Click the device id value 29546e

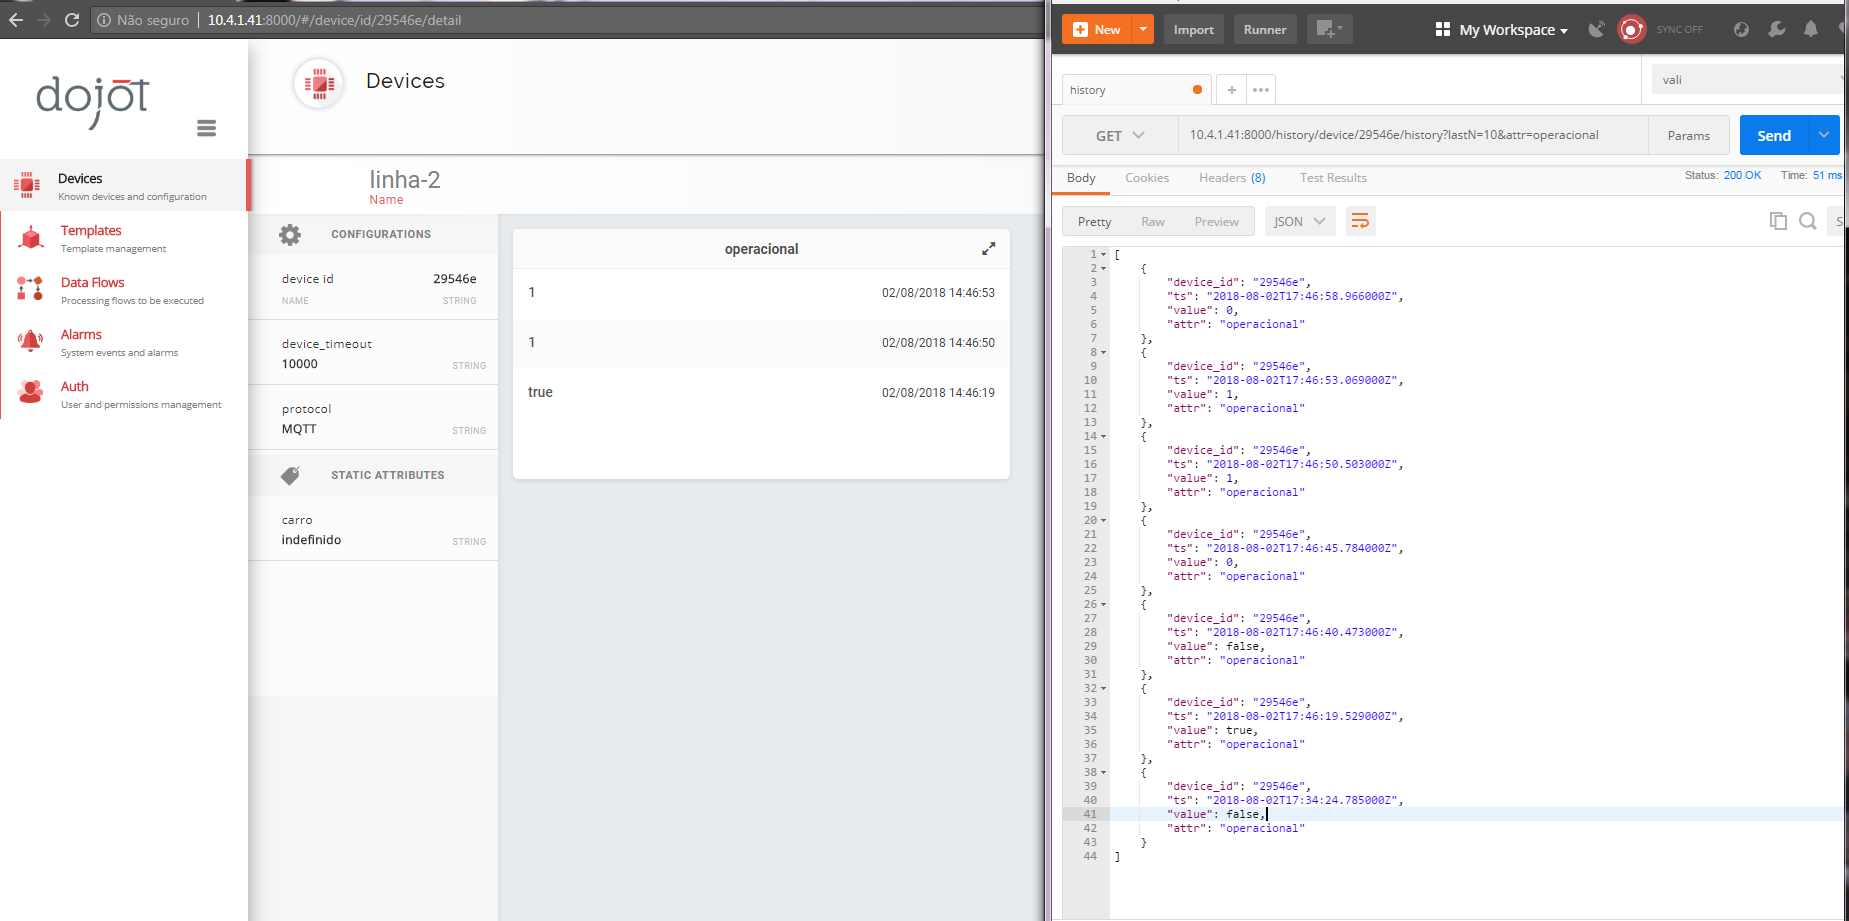pos(455,279)
